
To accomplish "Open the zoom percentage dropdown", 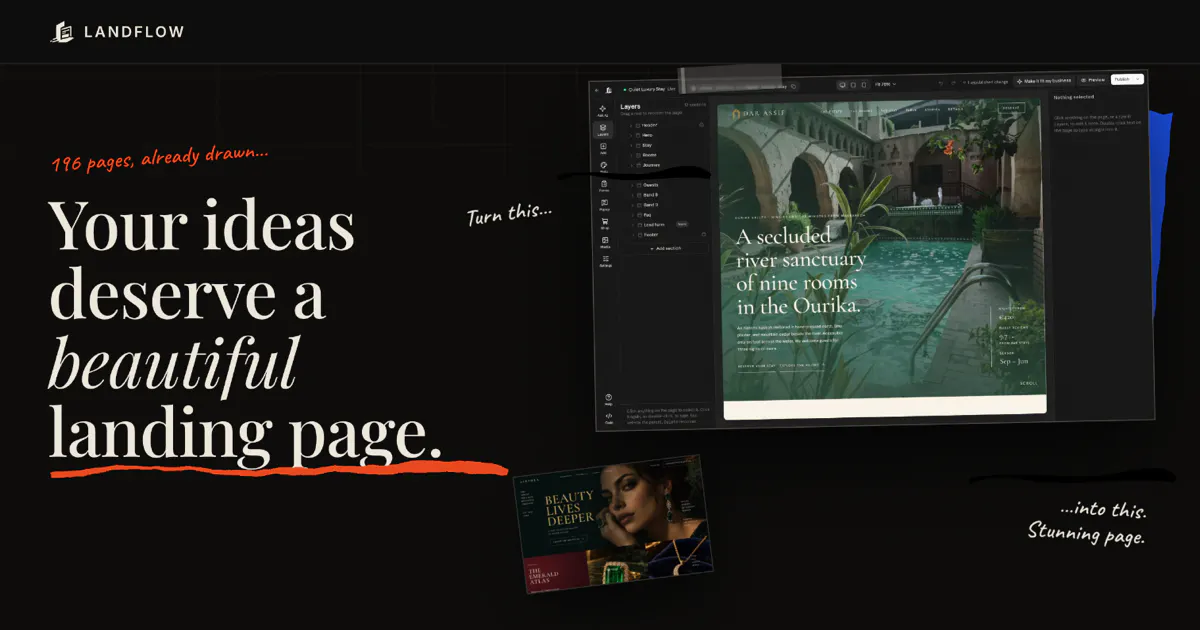I will click(886, 84).
